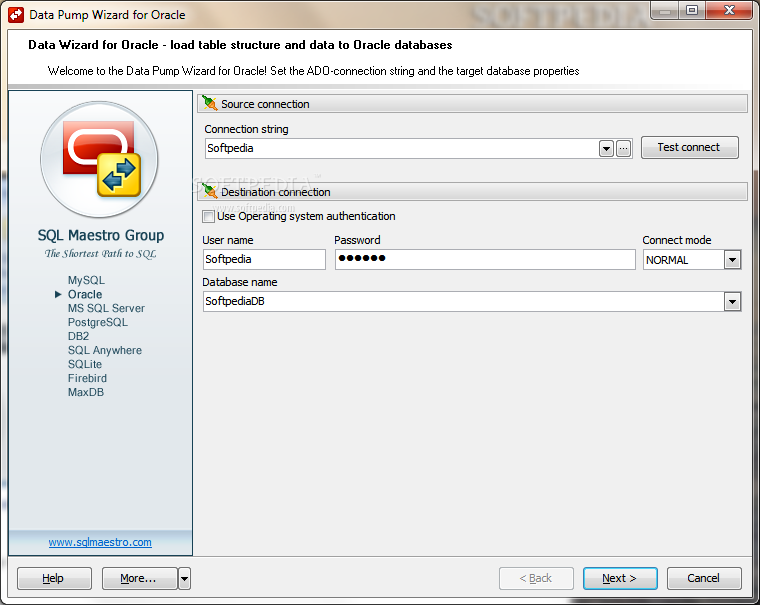This screenshot has width=760, height=605.
Task: Click the Cancel button
Action: click(x=704, y=578)
